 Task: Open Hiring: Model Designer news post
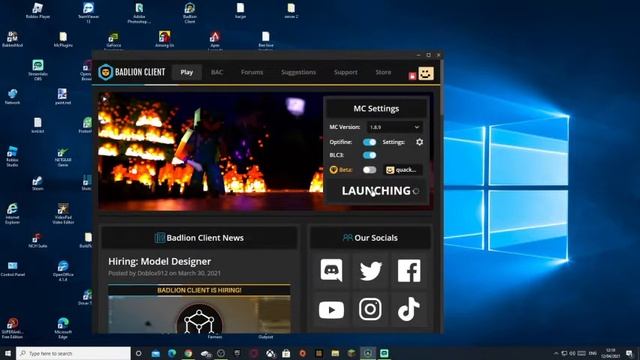(x=160, y=261)
